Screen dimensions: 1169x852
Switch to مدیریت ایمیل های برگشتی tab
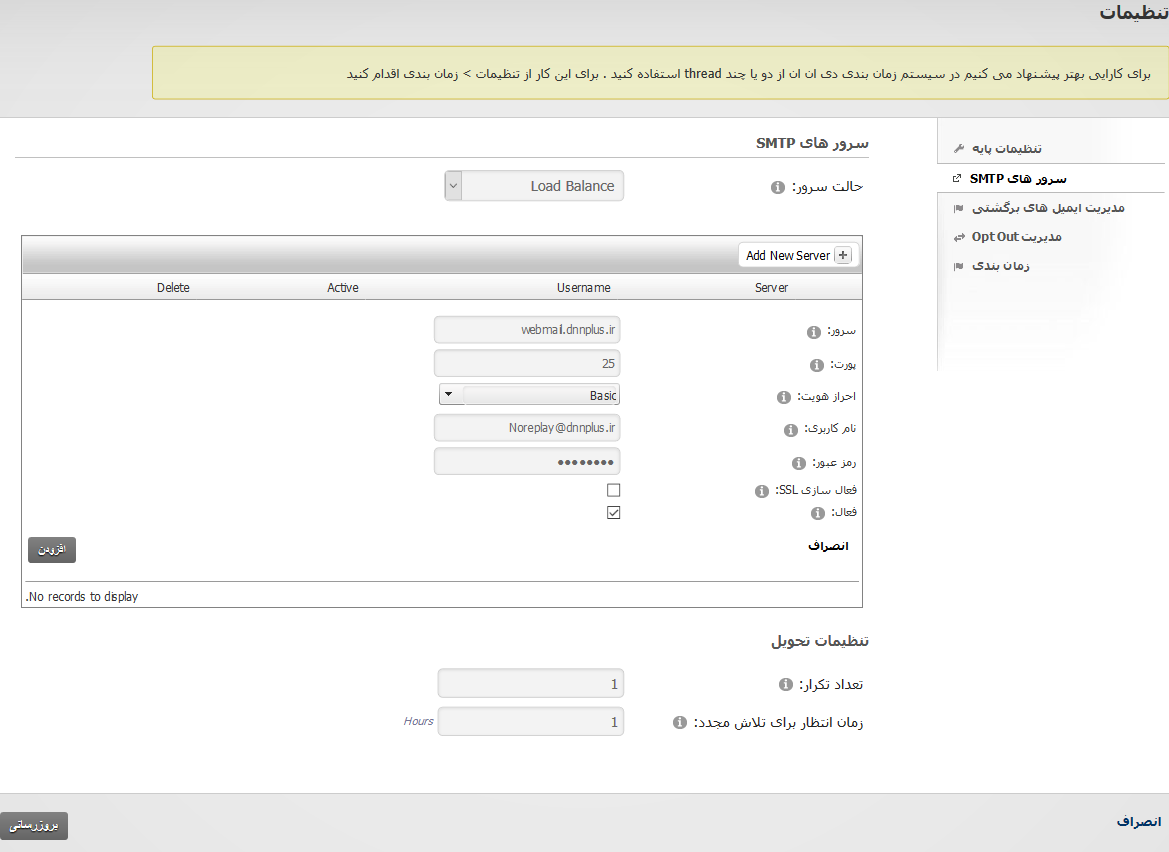(1048, 208)
